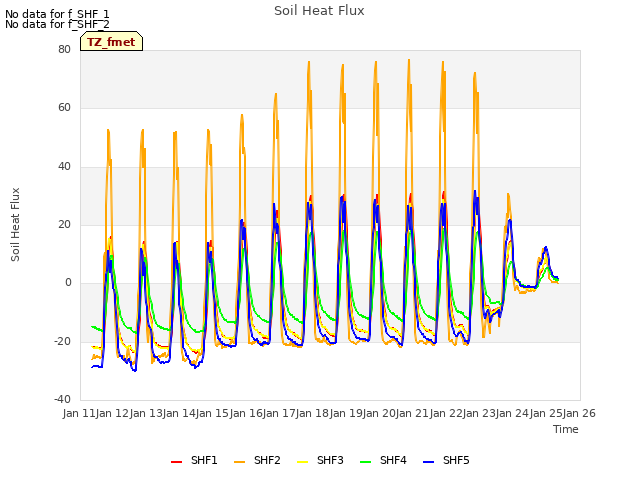Click the Jan 21 x-axis label
Viewport: 640px width, 480px height.
click(412, 413)
